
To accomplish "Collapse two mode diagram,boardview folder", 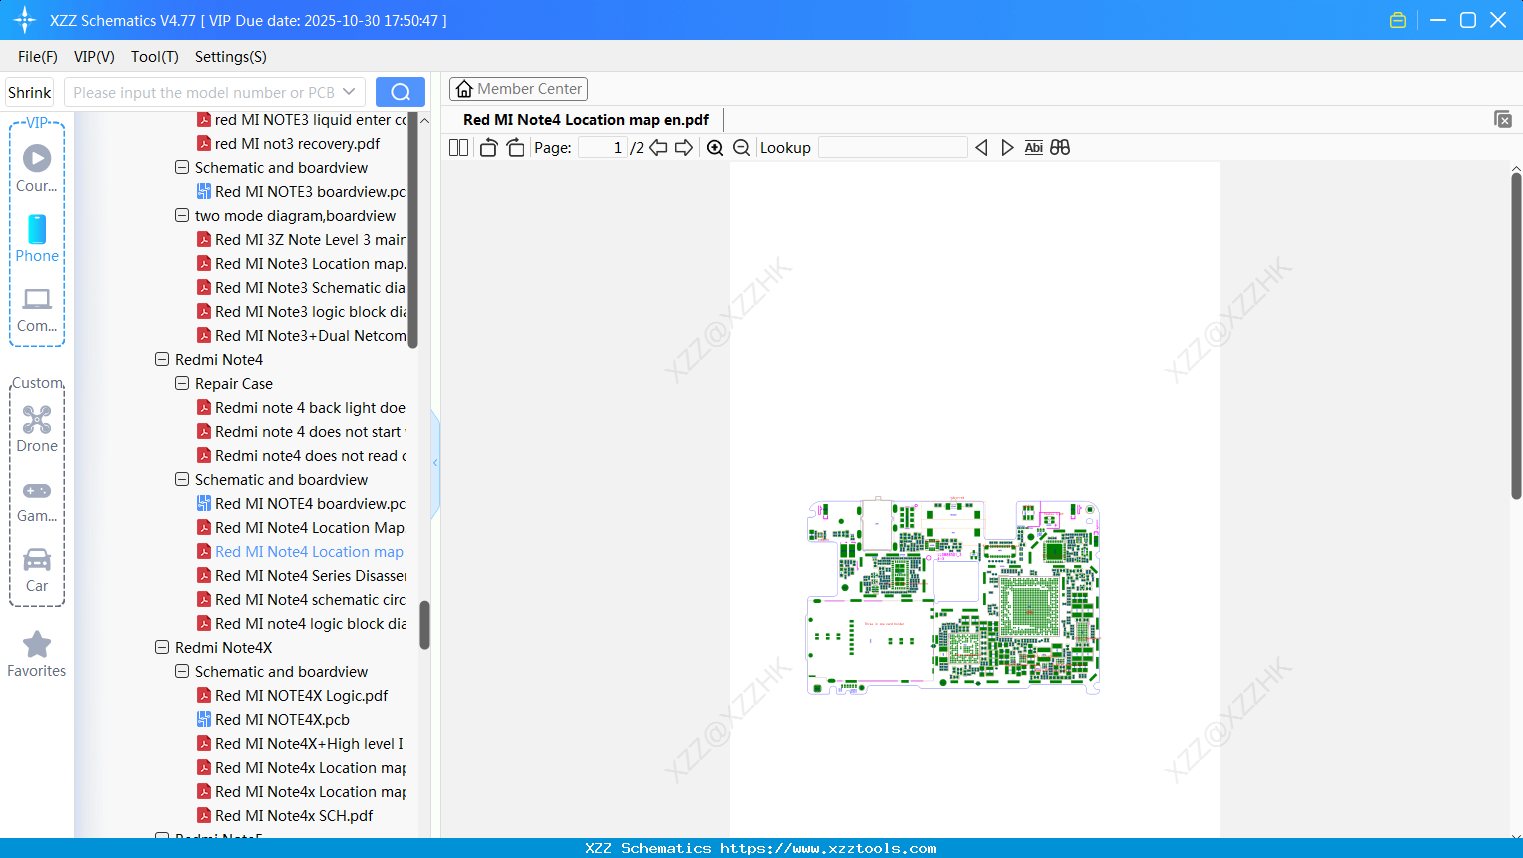I will pos(182,216).
